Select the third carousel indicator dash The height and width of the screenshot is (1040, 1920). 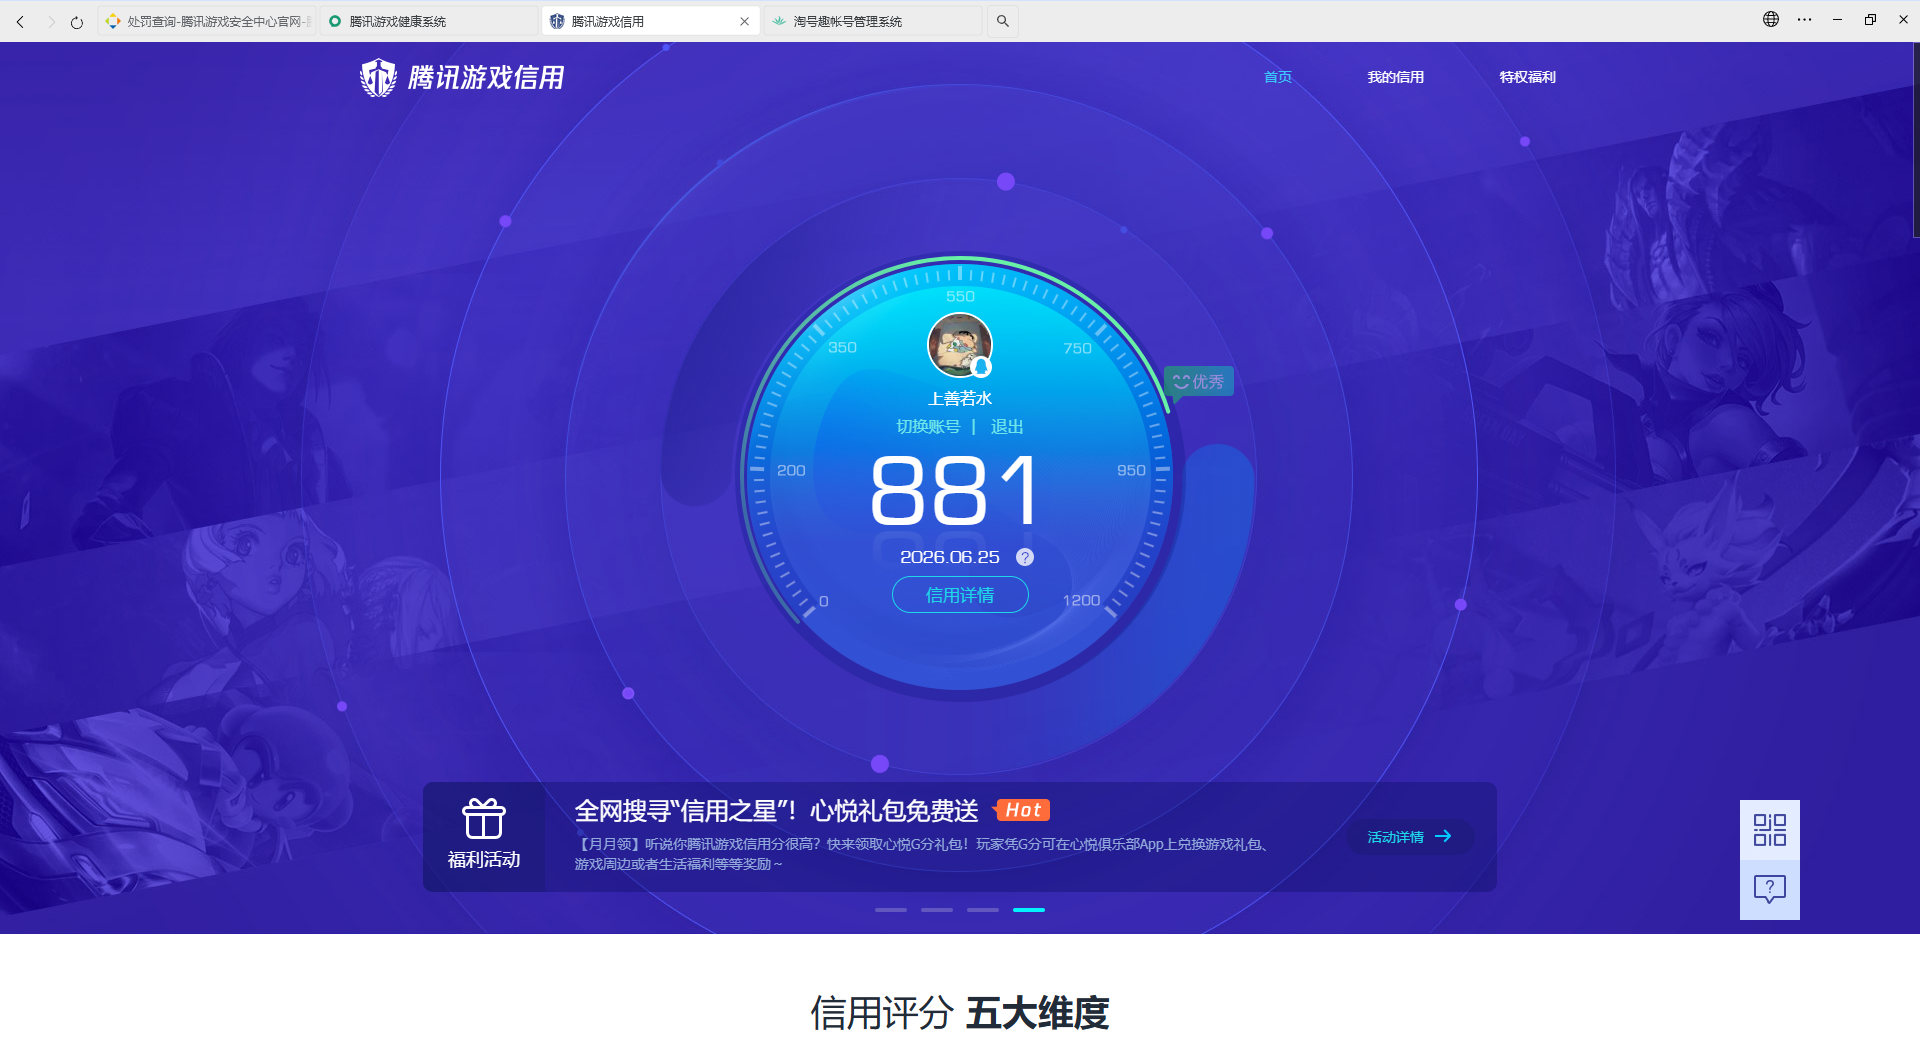pyautogui.click(x=983, y=910)
